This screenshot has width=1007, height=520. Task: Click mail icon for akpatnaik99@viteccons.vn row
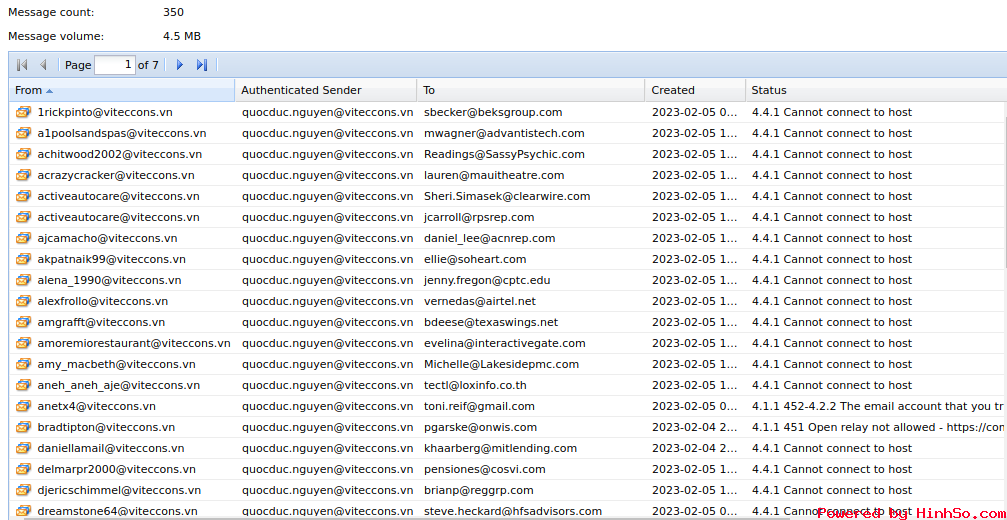(24, 259)
